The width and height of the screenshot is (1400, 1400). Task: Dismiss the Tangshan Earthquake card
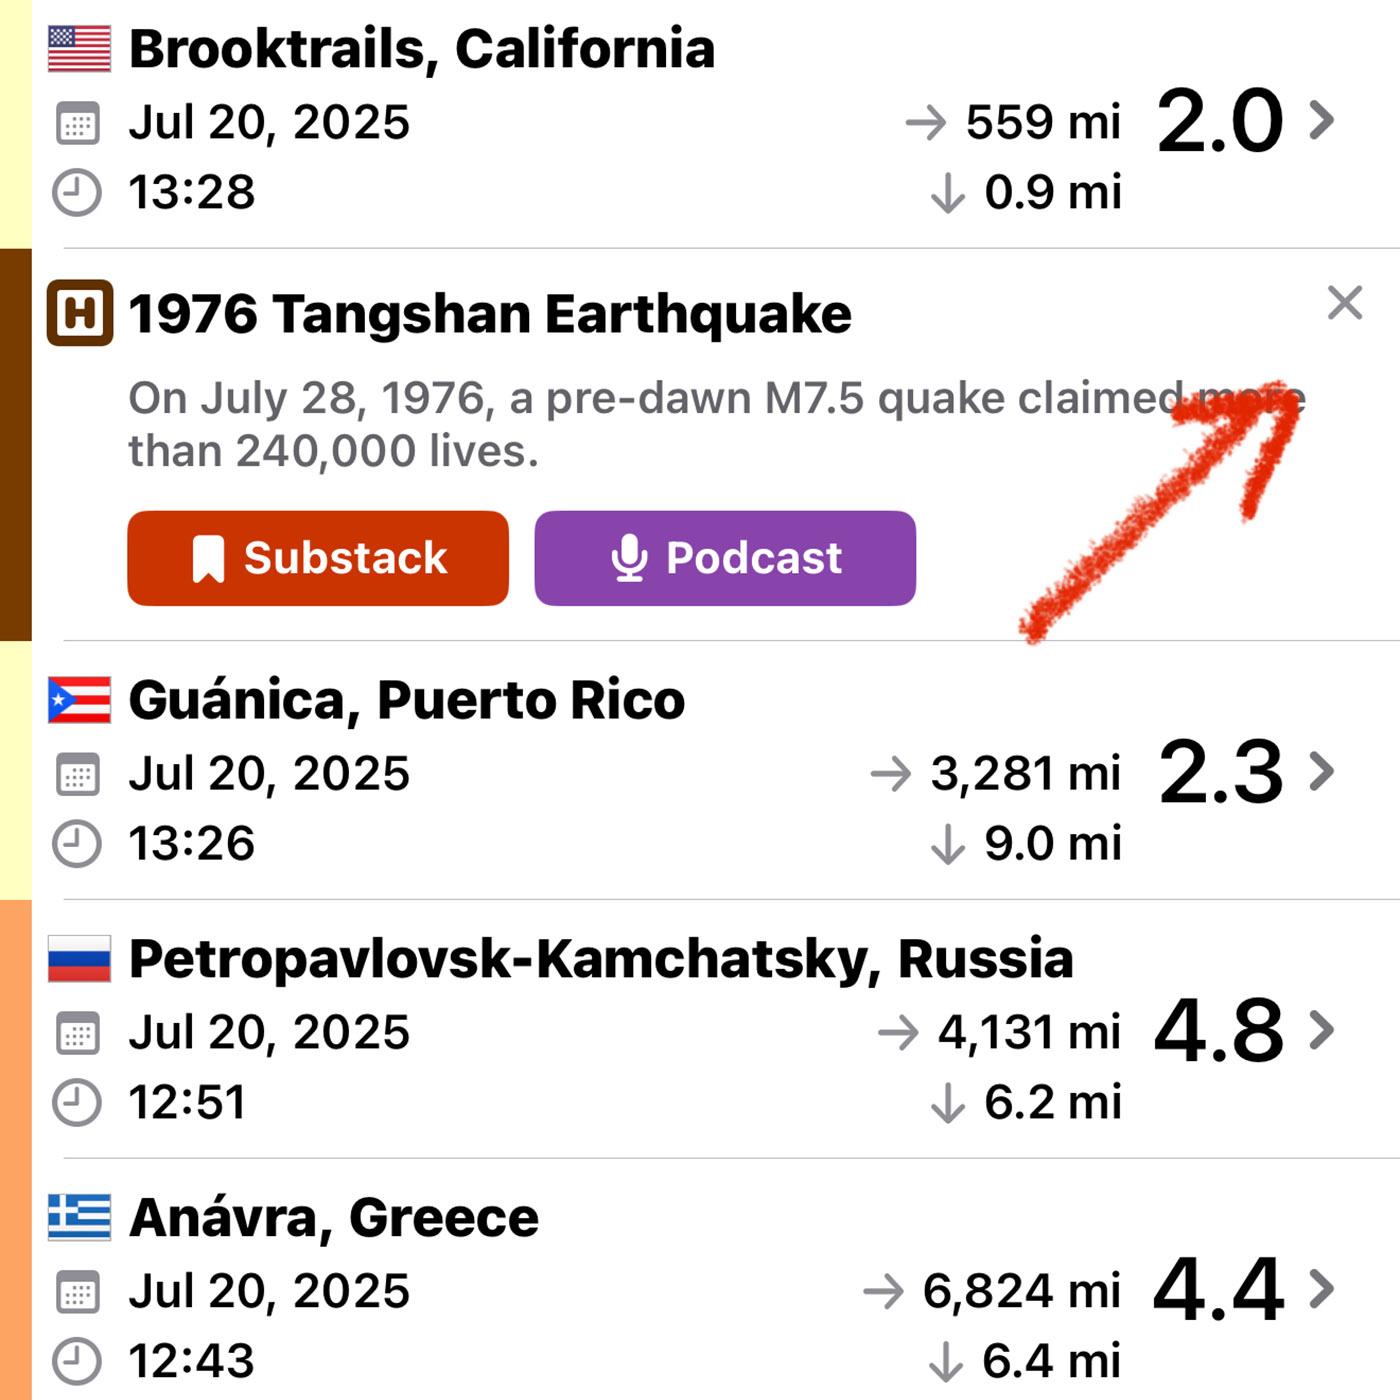[x=1344, y=302]
